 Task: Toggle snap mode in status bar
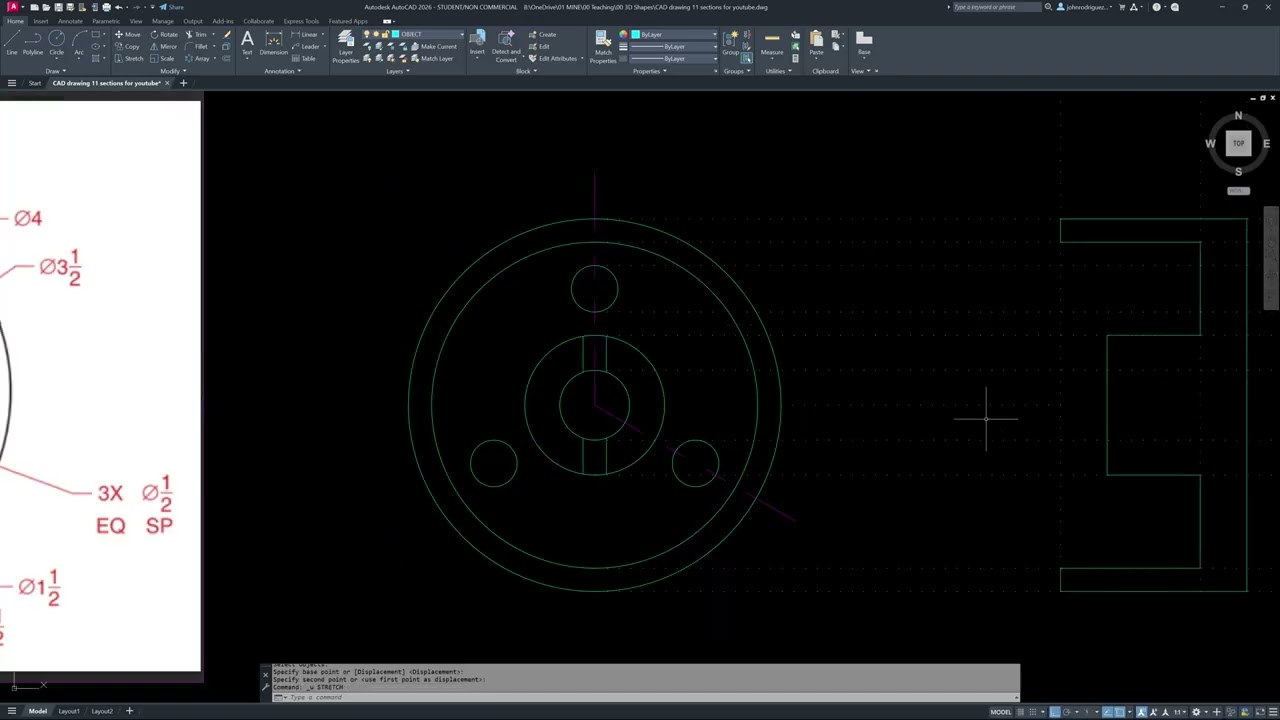[x=1033, y=712]
